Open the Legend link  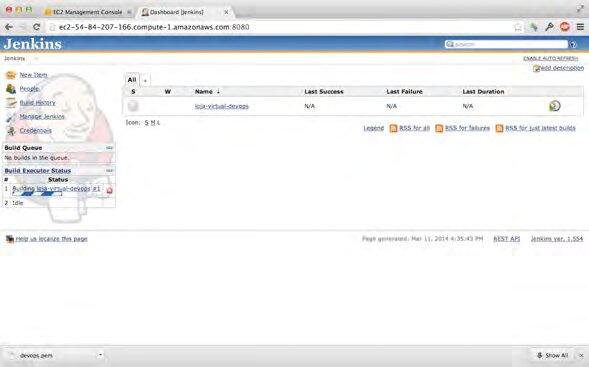click(373, 128)
